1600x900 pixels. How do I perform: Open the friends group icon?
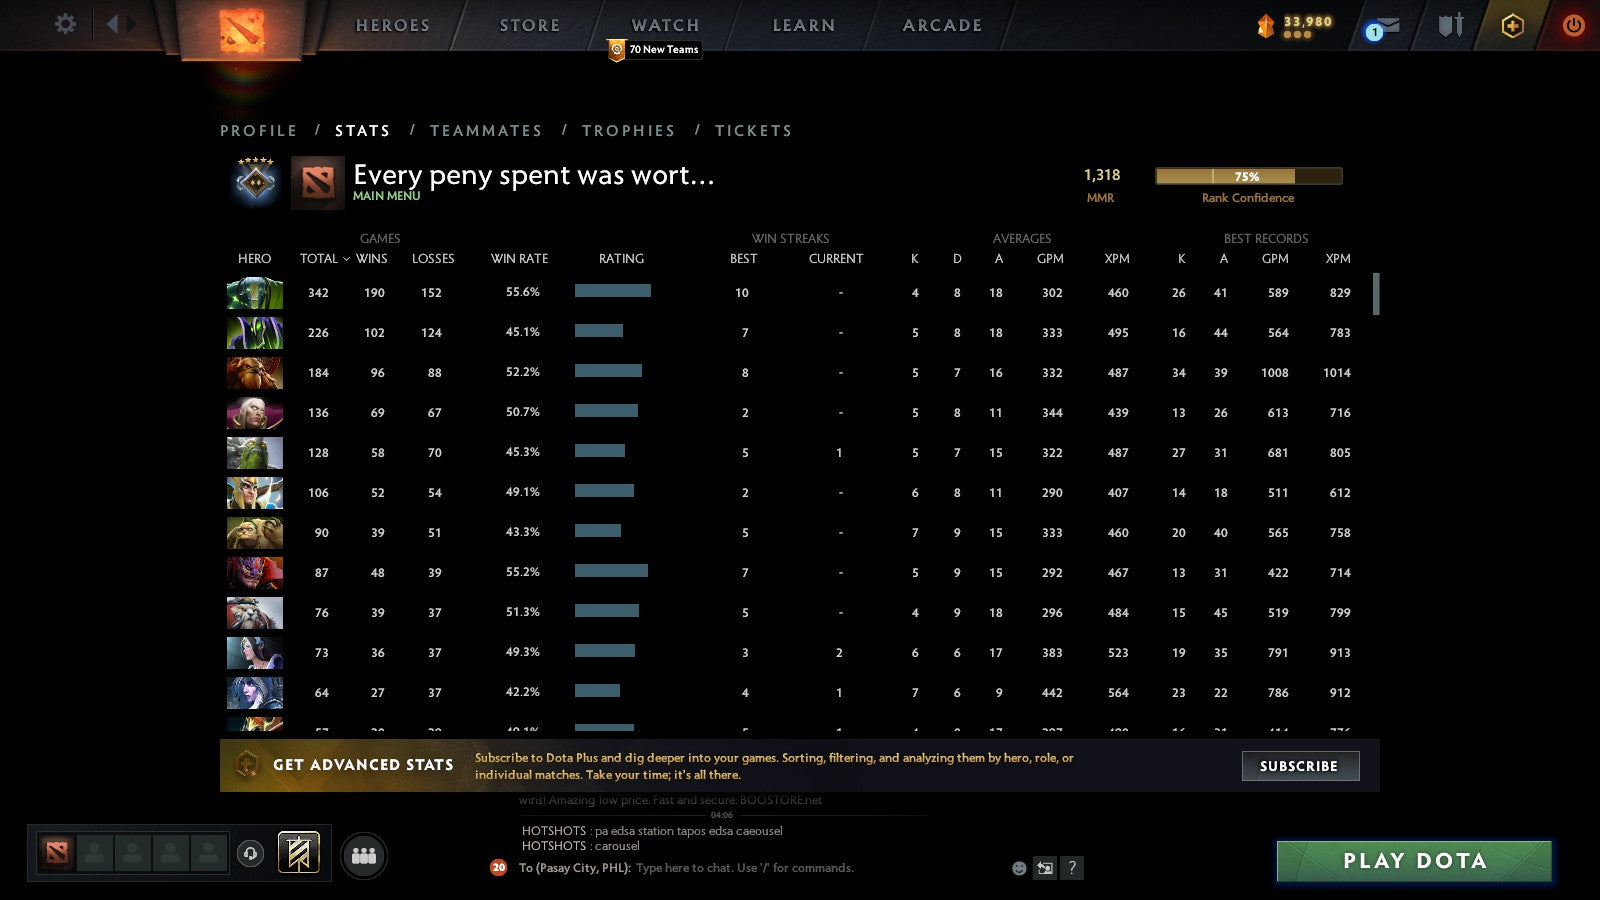pos(364,856)
